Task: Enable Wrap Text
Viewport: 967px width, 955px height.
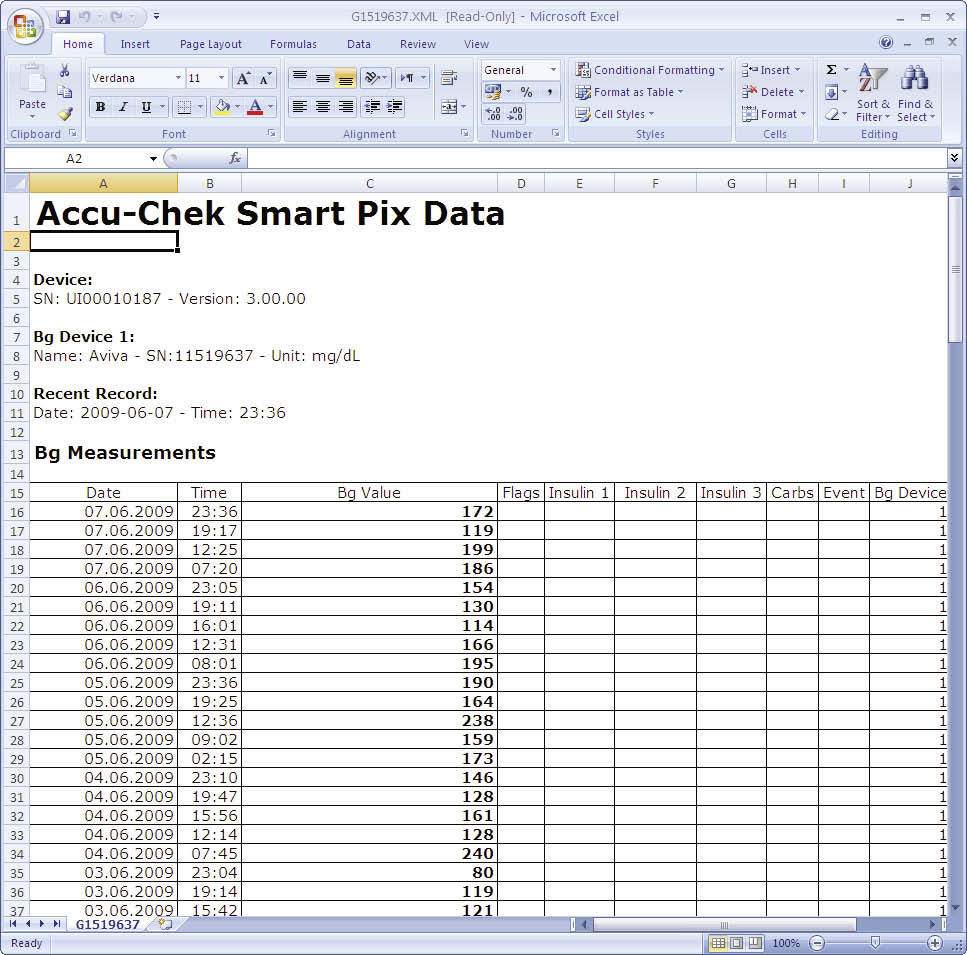Action: (x=448, y=78)
